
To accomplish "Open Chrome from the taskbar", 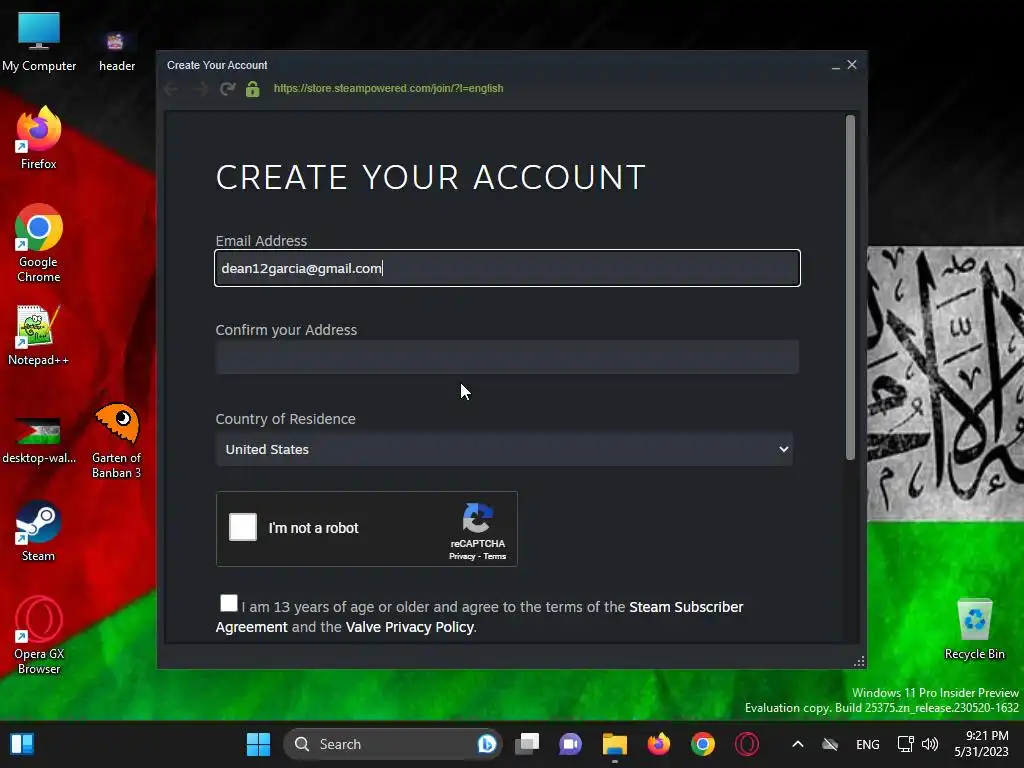I will 703,744.
